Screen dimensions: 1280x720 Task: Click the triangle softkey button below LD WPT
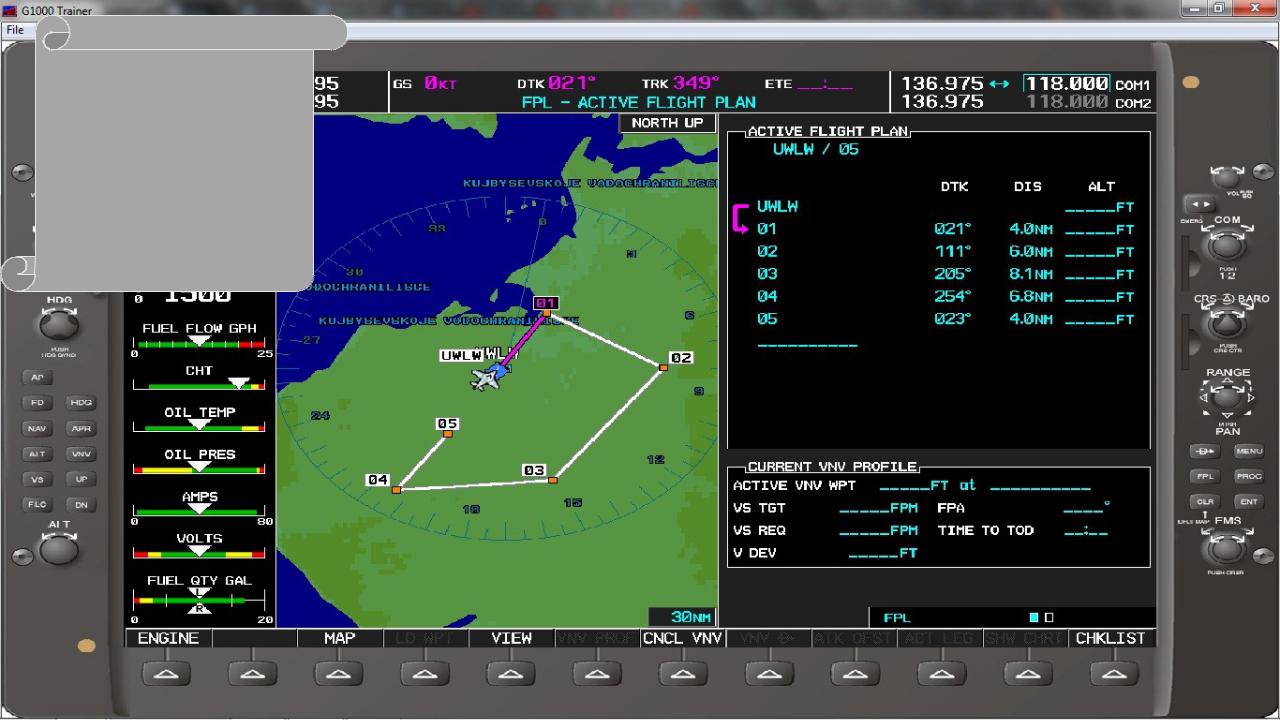425,674
